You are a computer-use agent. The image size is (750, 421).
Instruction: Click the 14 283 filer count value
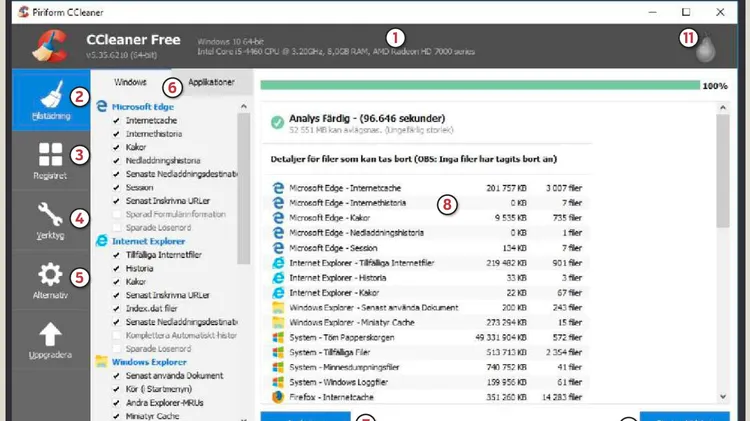tap(562, 397)
